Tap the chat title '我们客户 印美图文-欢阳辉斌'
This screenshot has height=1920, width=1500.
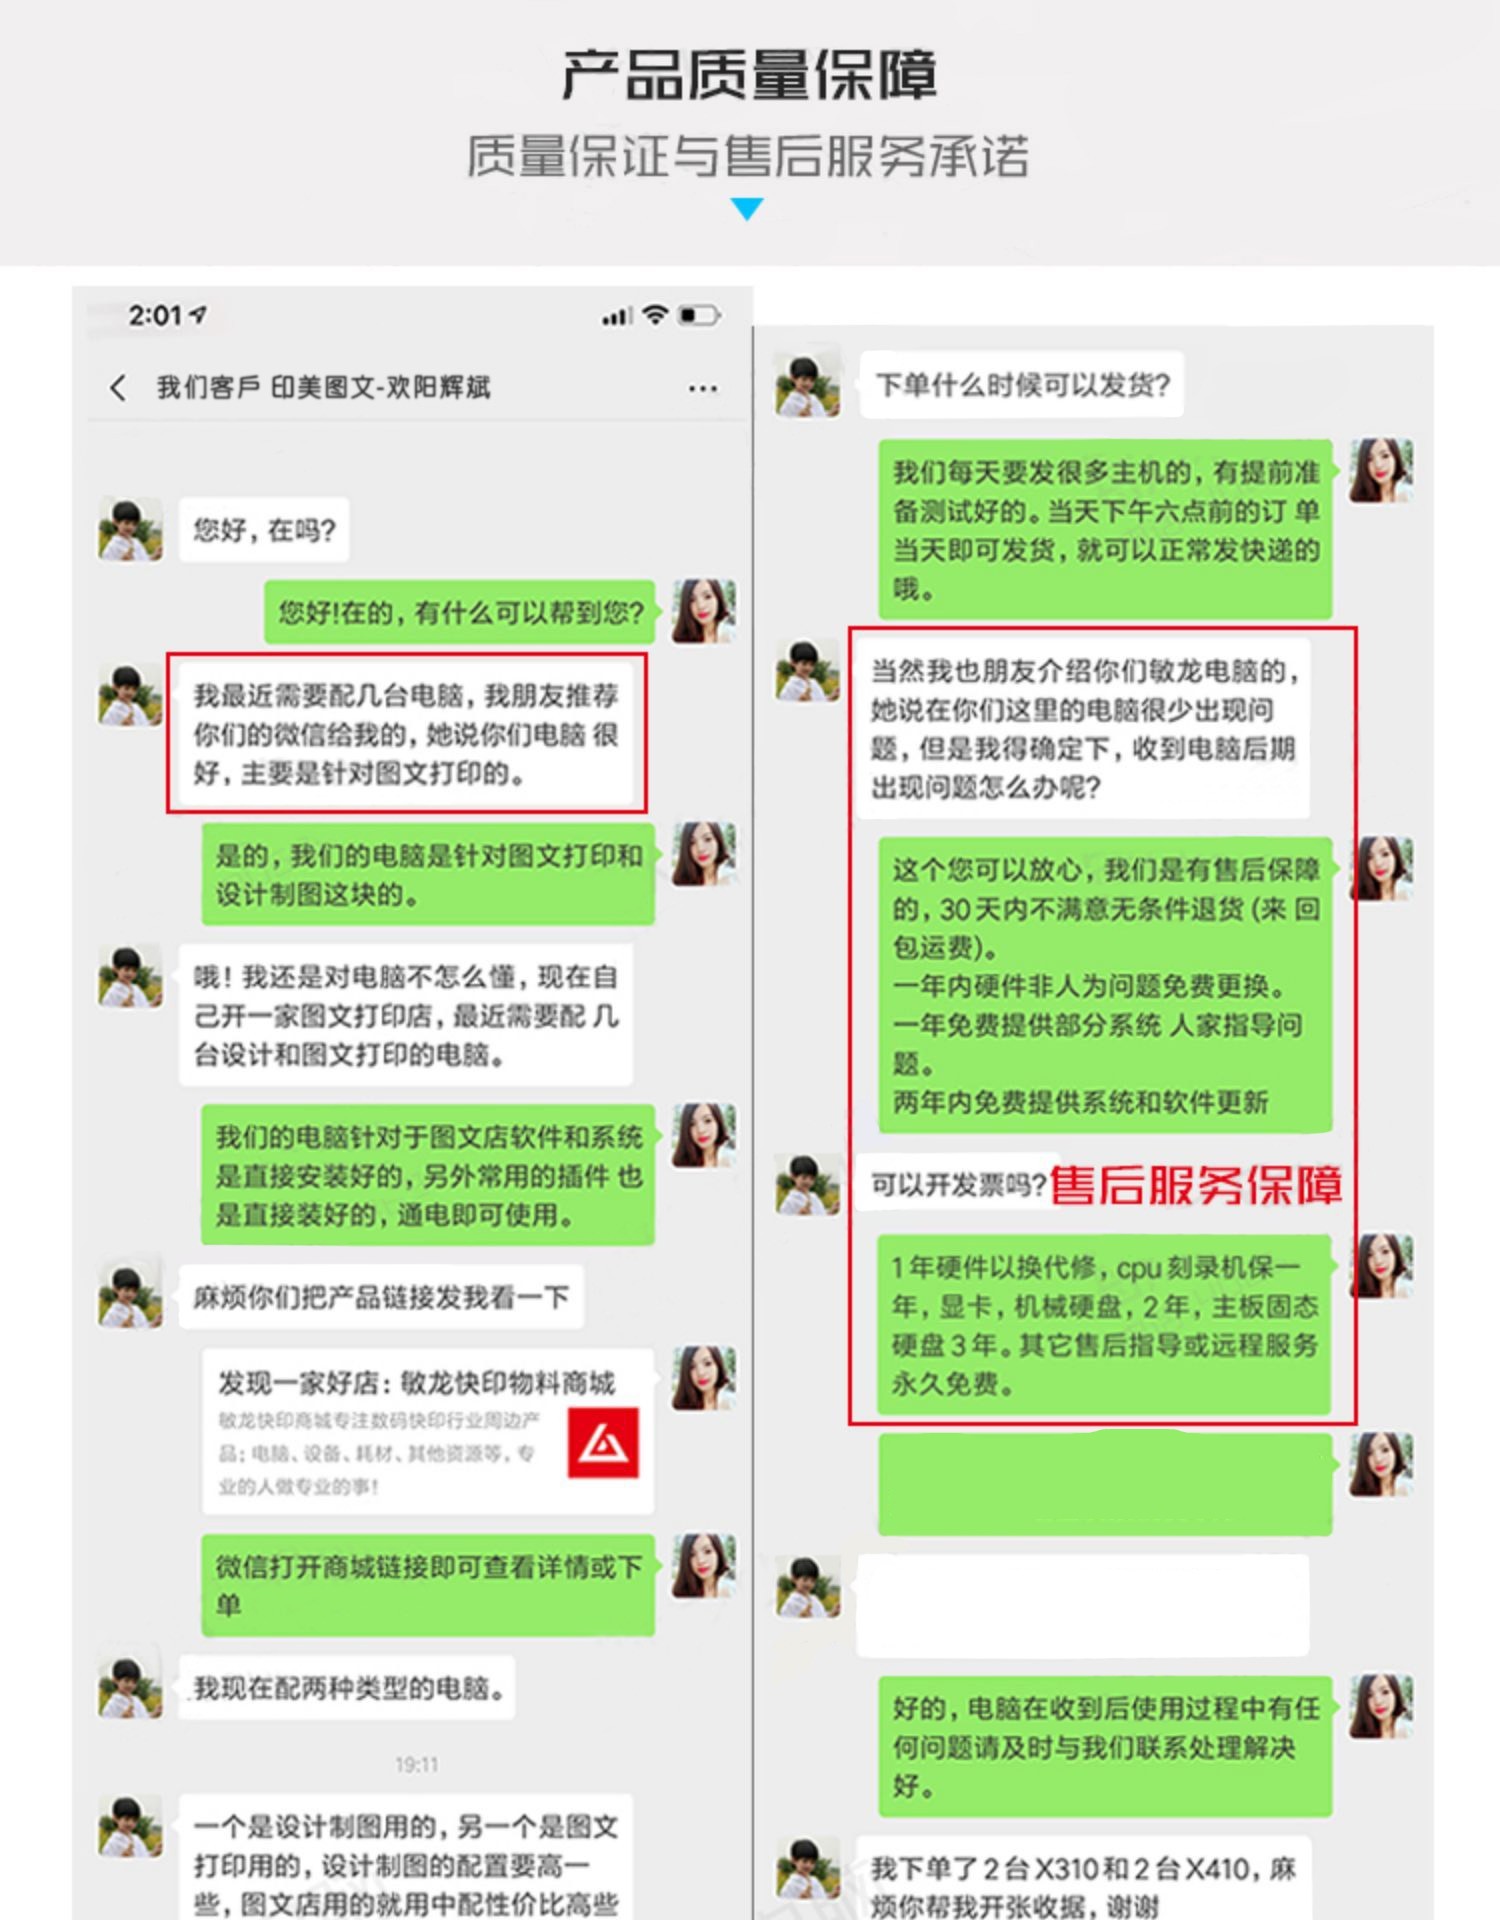(x=323, y=387)
